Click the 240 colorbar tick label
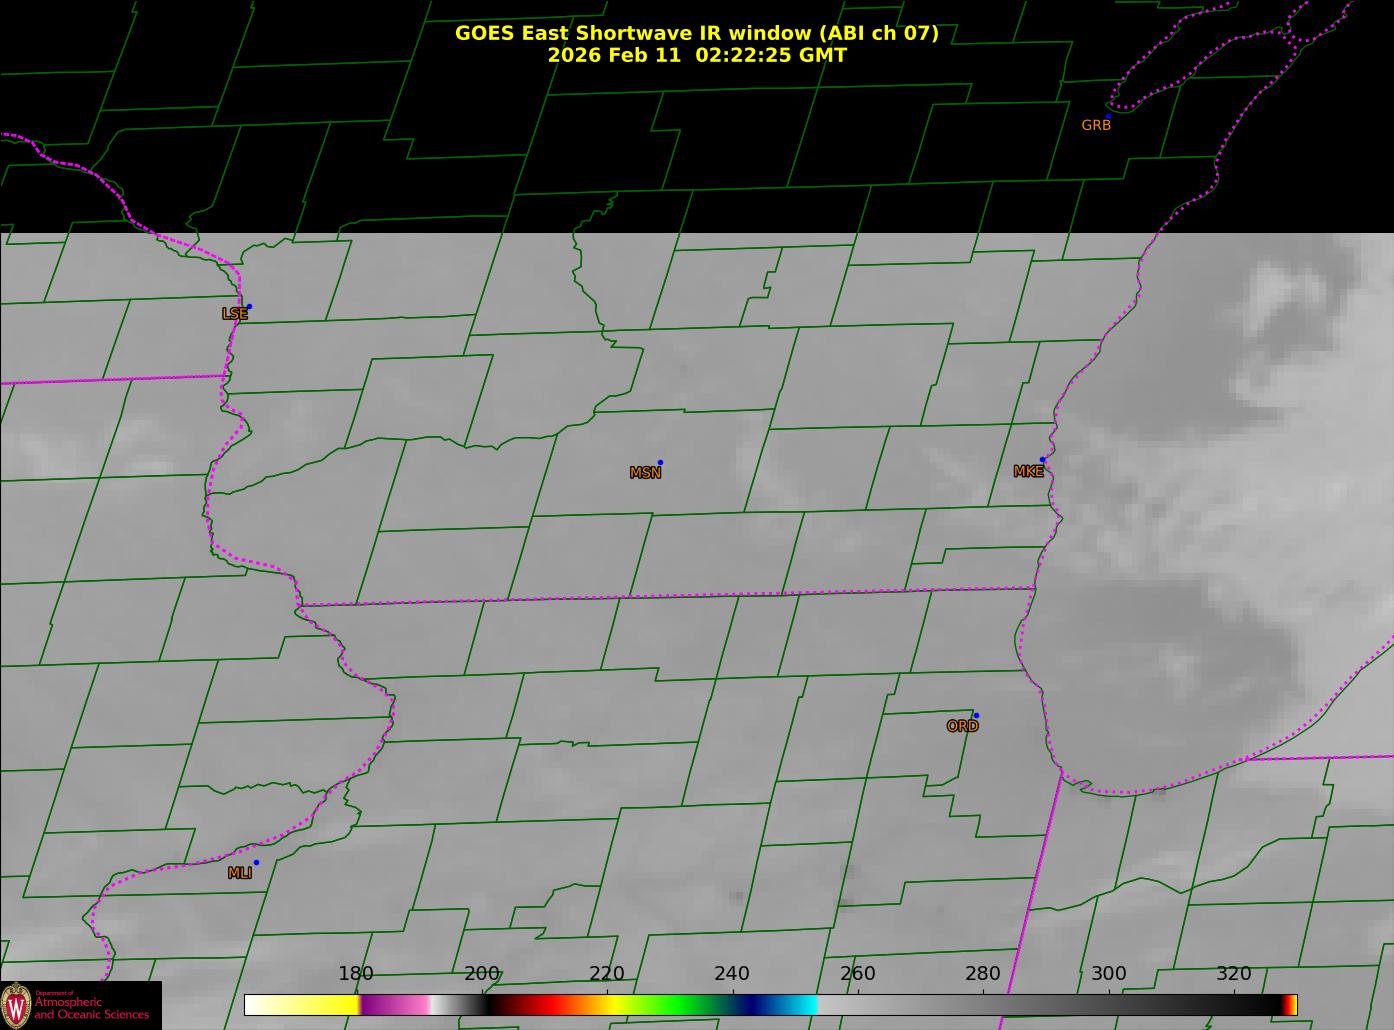The image size is (1394, 1030). tap(732, 974)
